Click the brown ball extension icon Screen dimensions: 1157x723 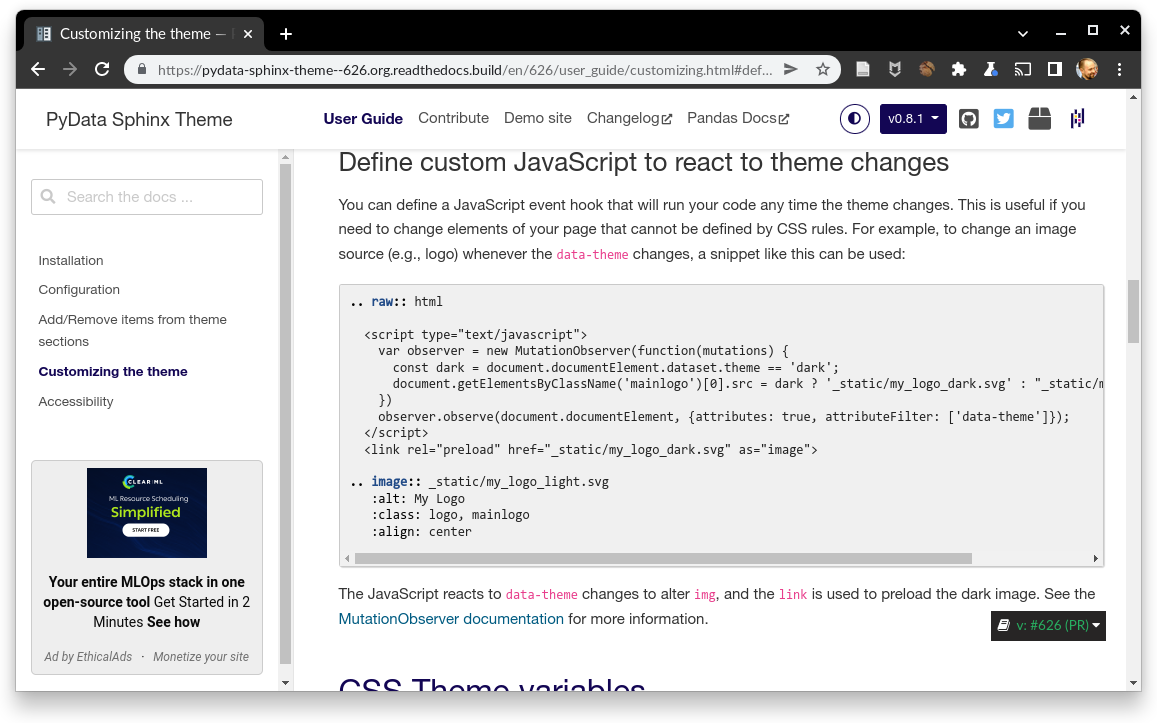(x=927, y=69)
